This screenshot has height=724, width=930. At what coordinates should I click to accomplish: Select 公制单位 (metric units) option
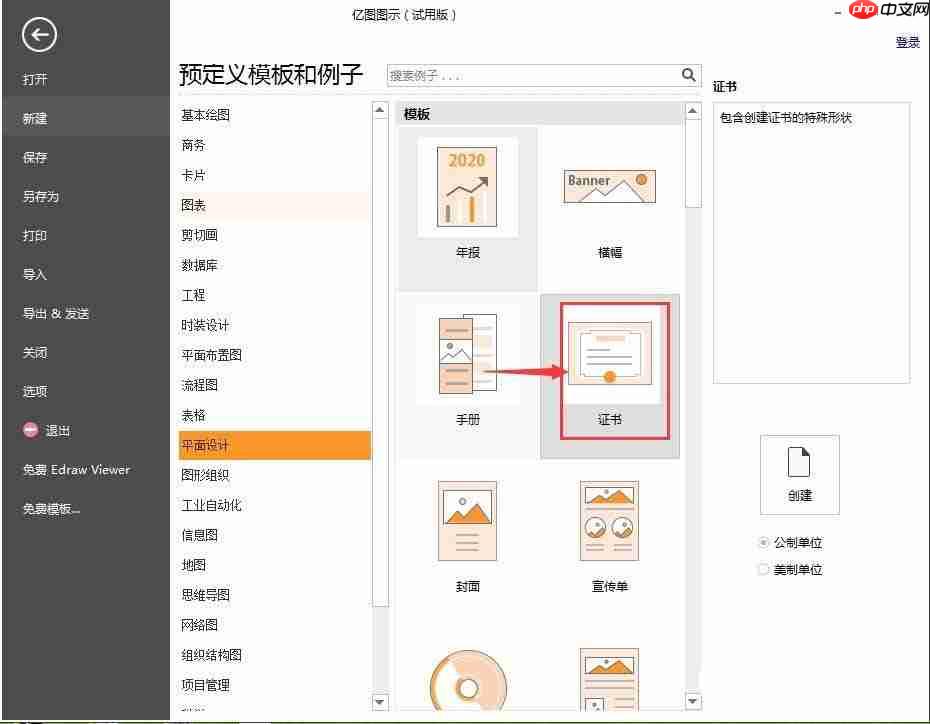click(x=763, y=541)
